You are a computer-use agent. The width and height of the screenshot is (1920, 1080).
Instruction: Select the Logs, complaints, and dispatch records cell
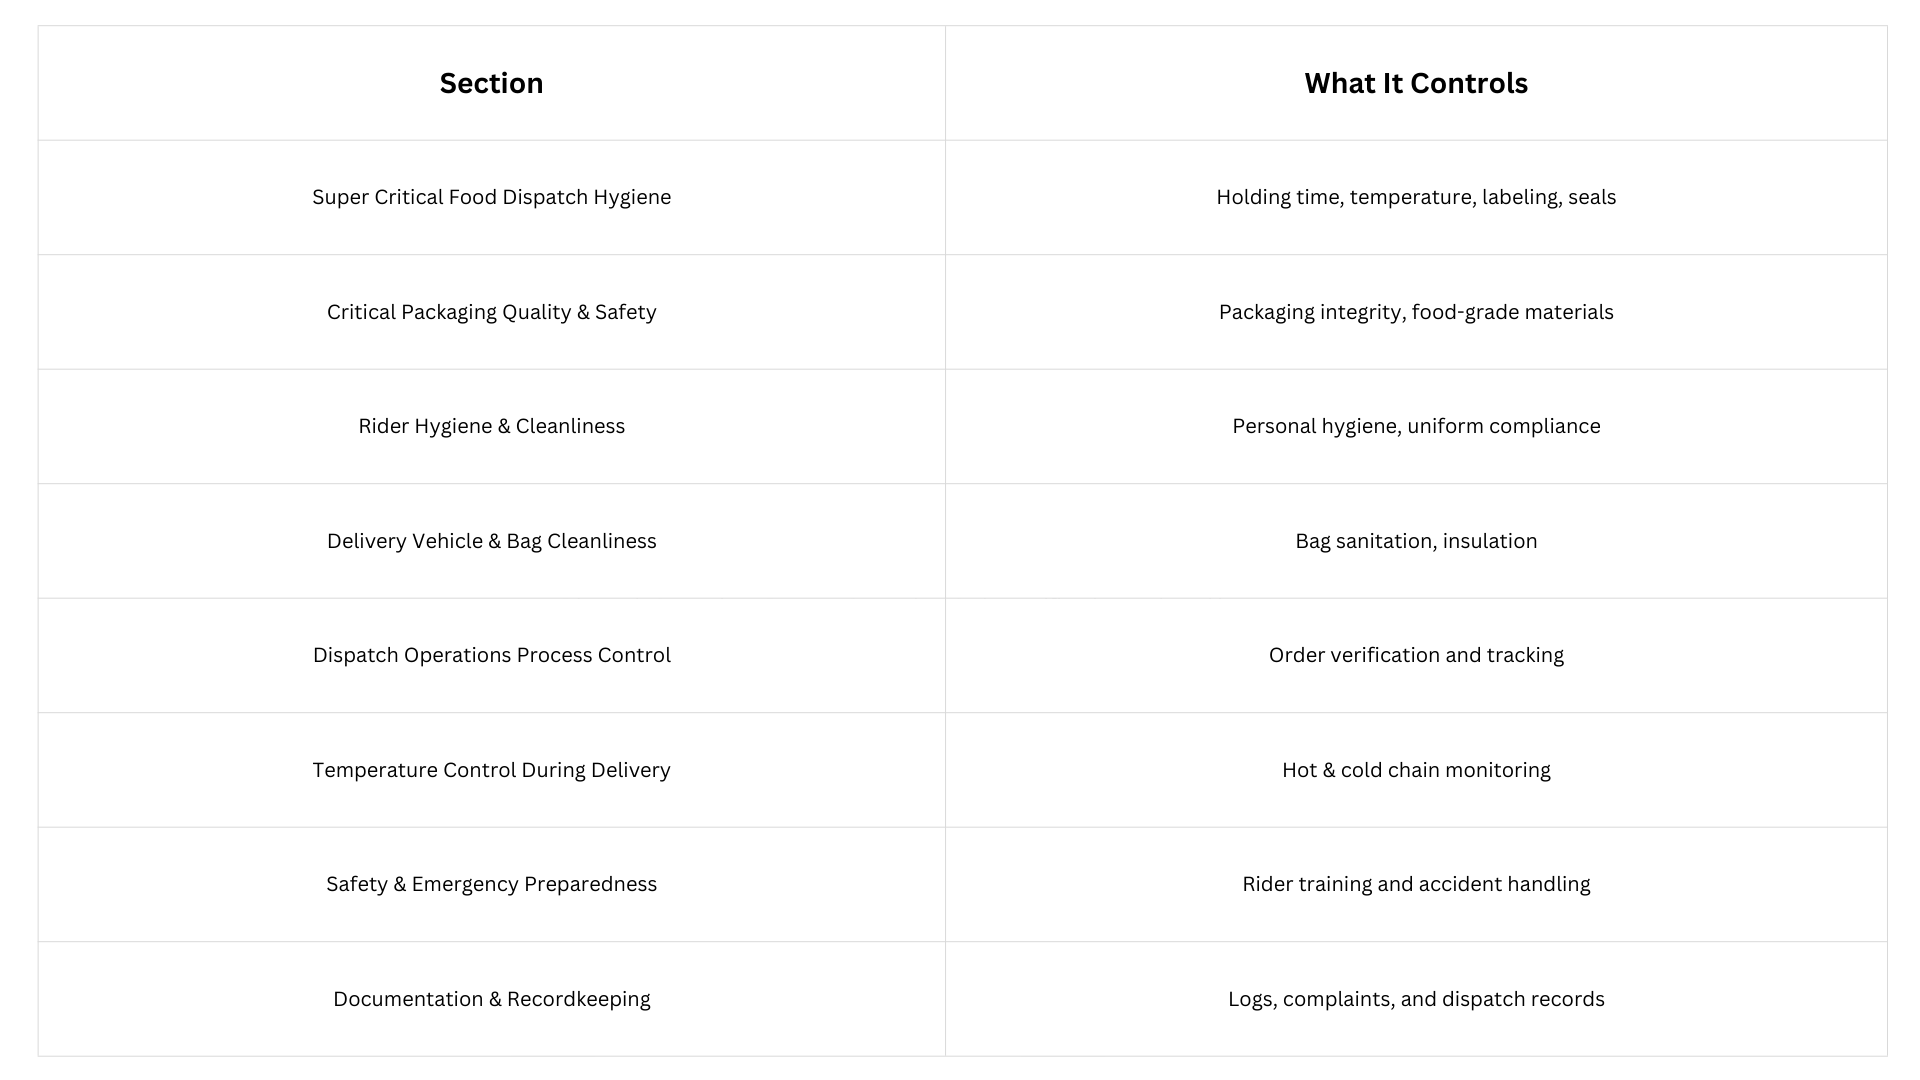tap(1415, 999)
